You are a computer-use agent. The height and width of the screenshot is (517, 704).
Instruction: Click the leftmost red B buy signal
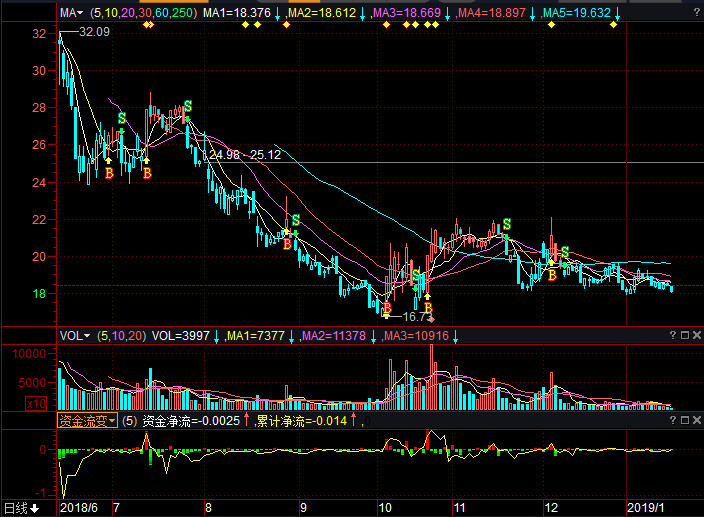click(109, 174)
